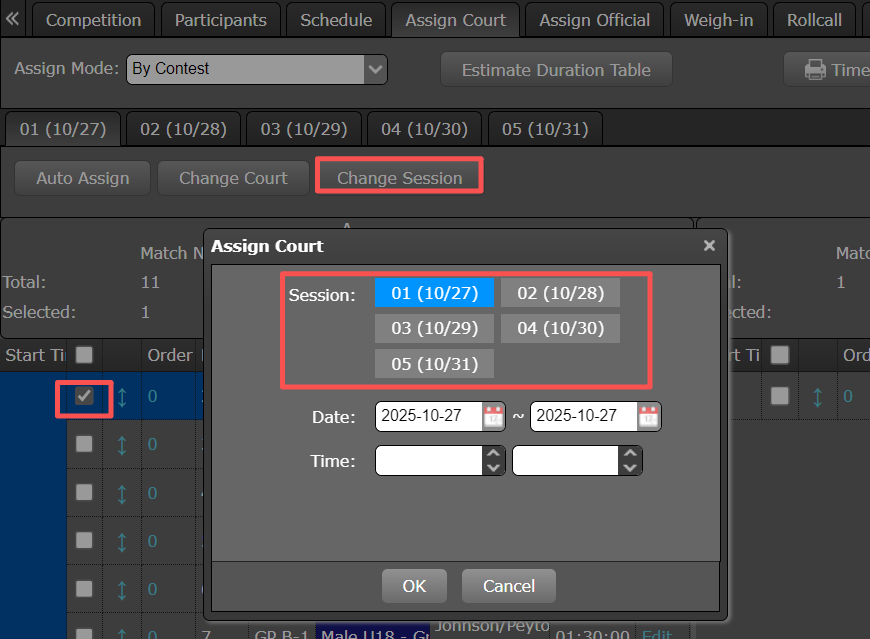Select session 04 (10/30) in dialog
This screenshot has width=870, height=639.
point(560,328)
